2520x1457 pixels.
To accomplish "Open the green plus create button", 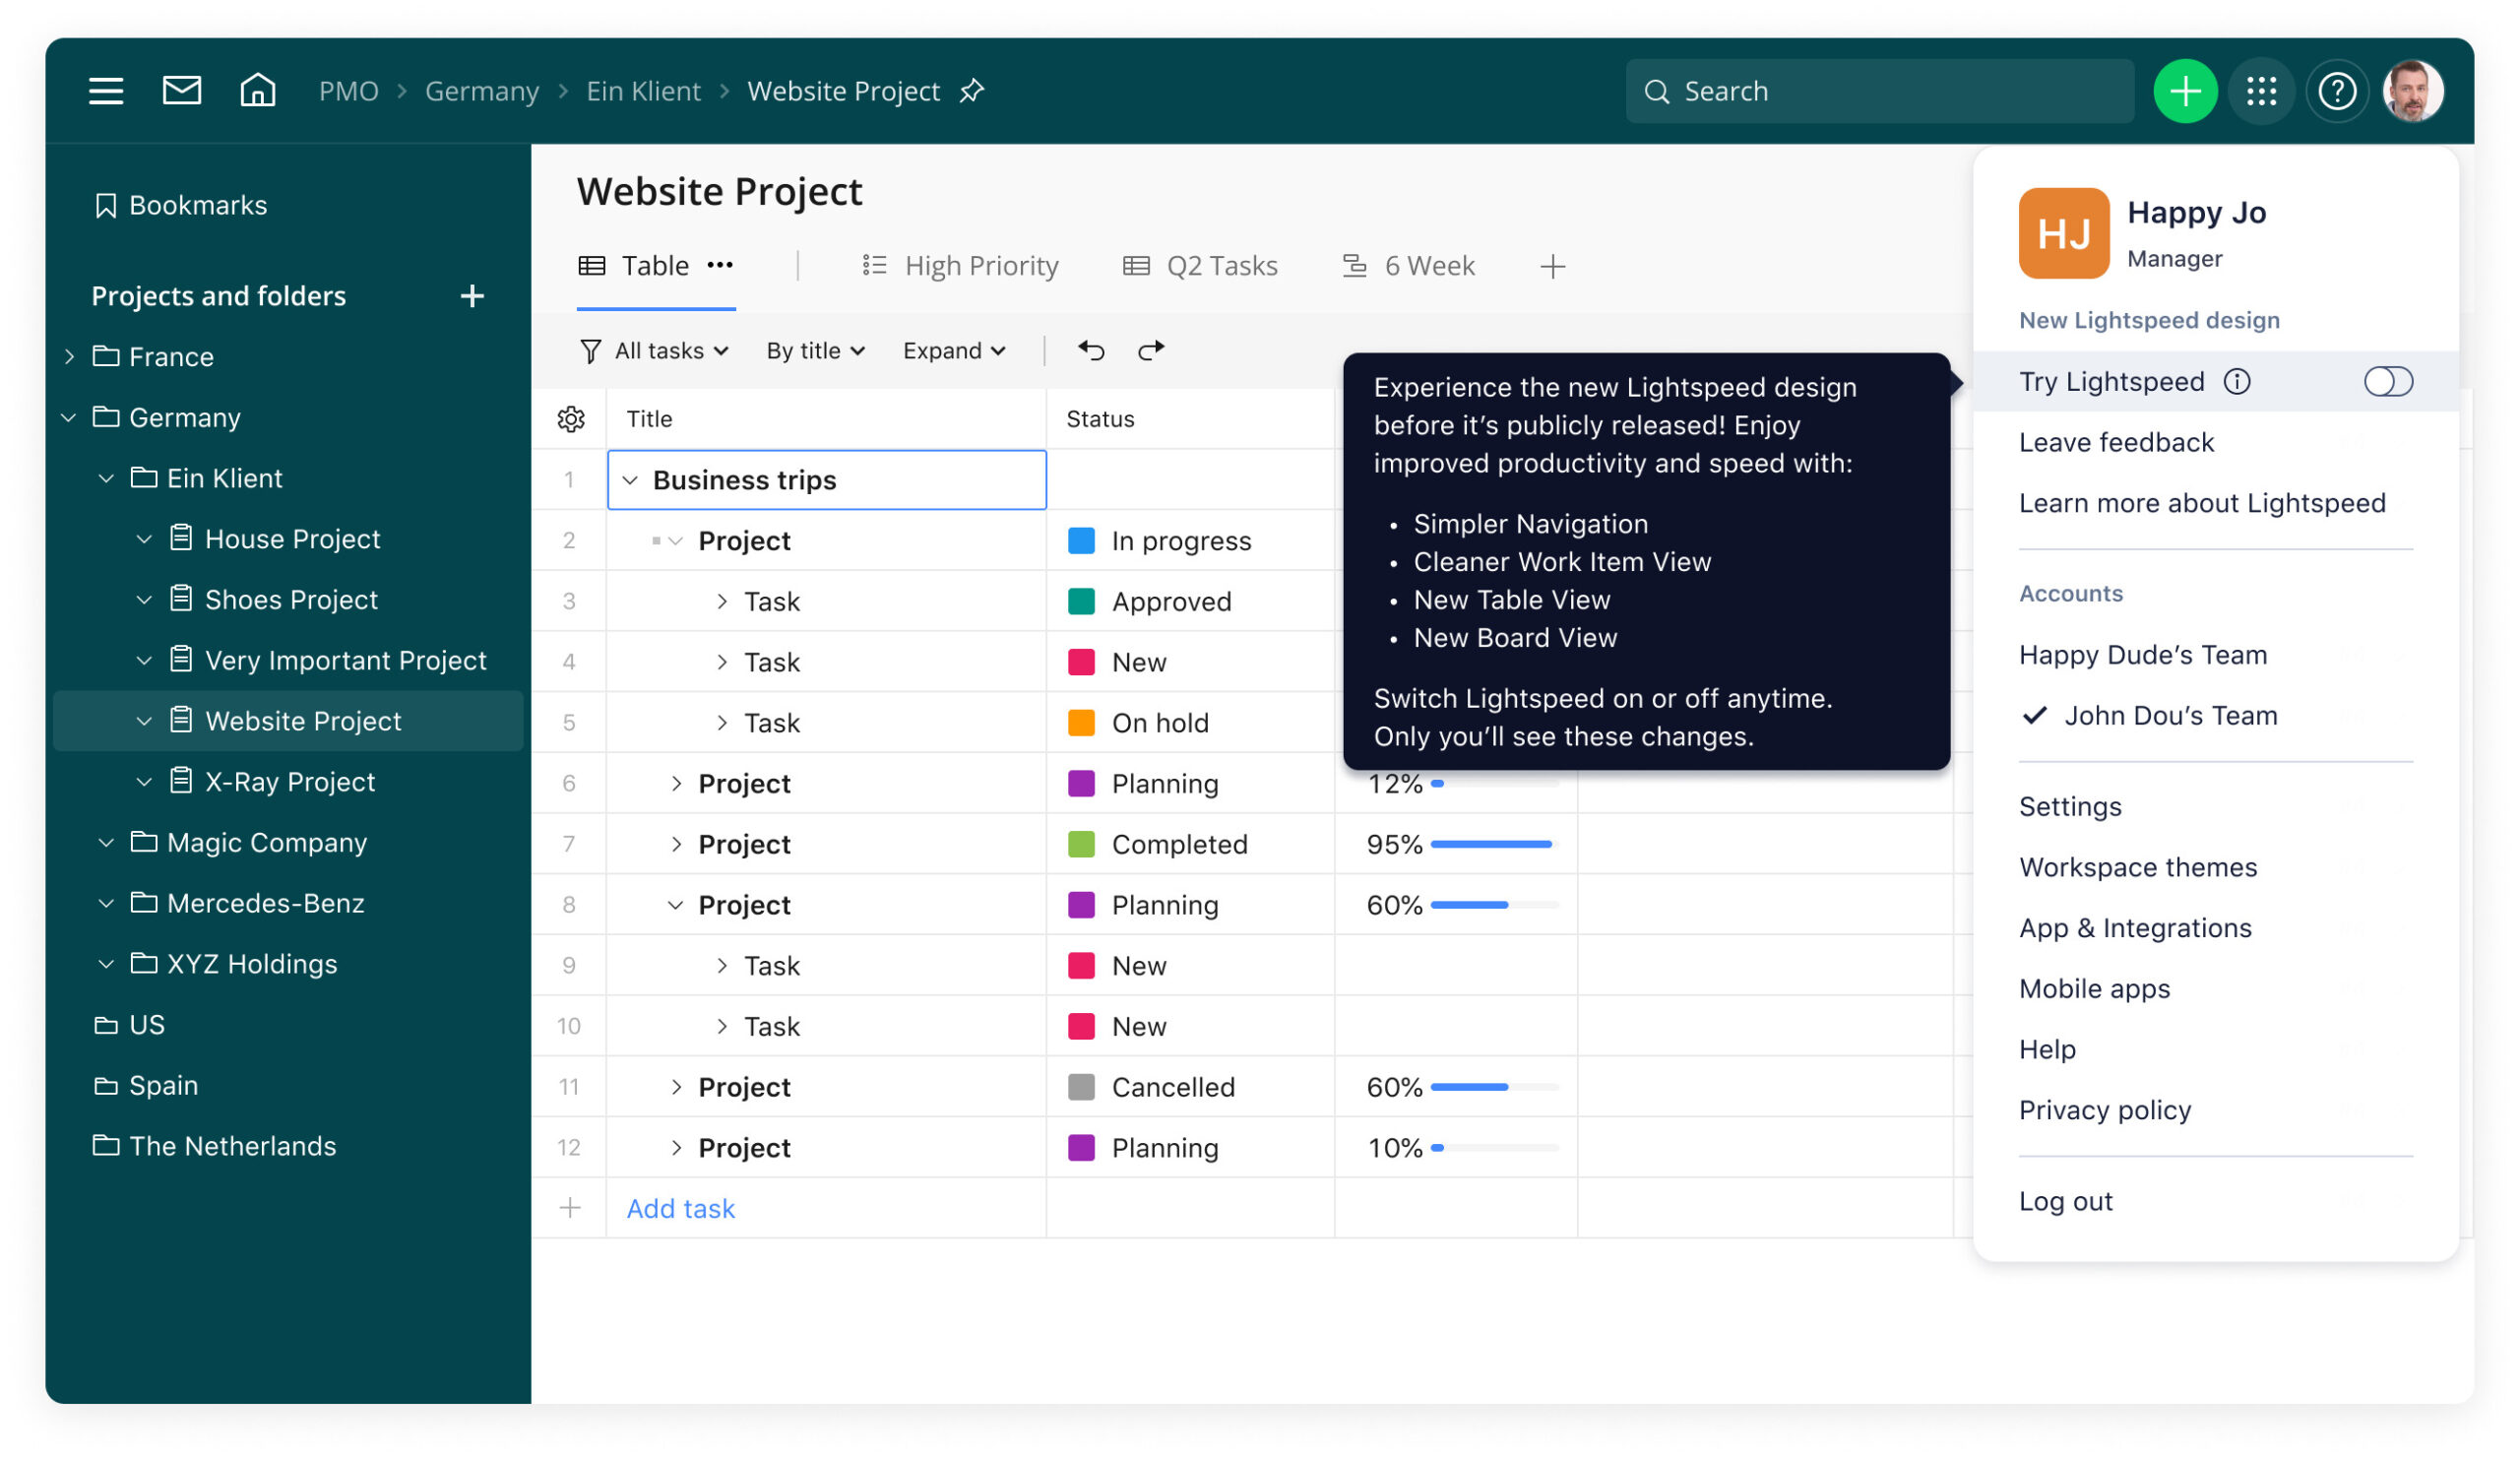I will 2185,91.
